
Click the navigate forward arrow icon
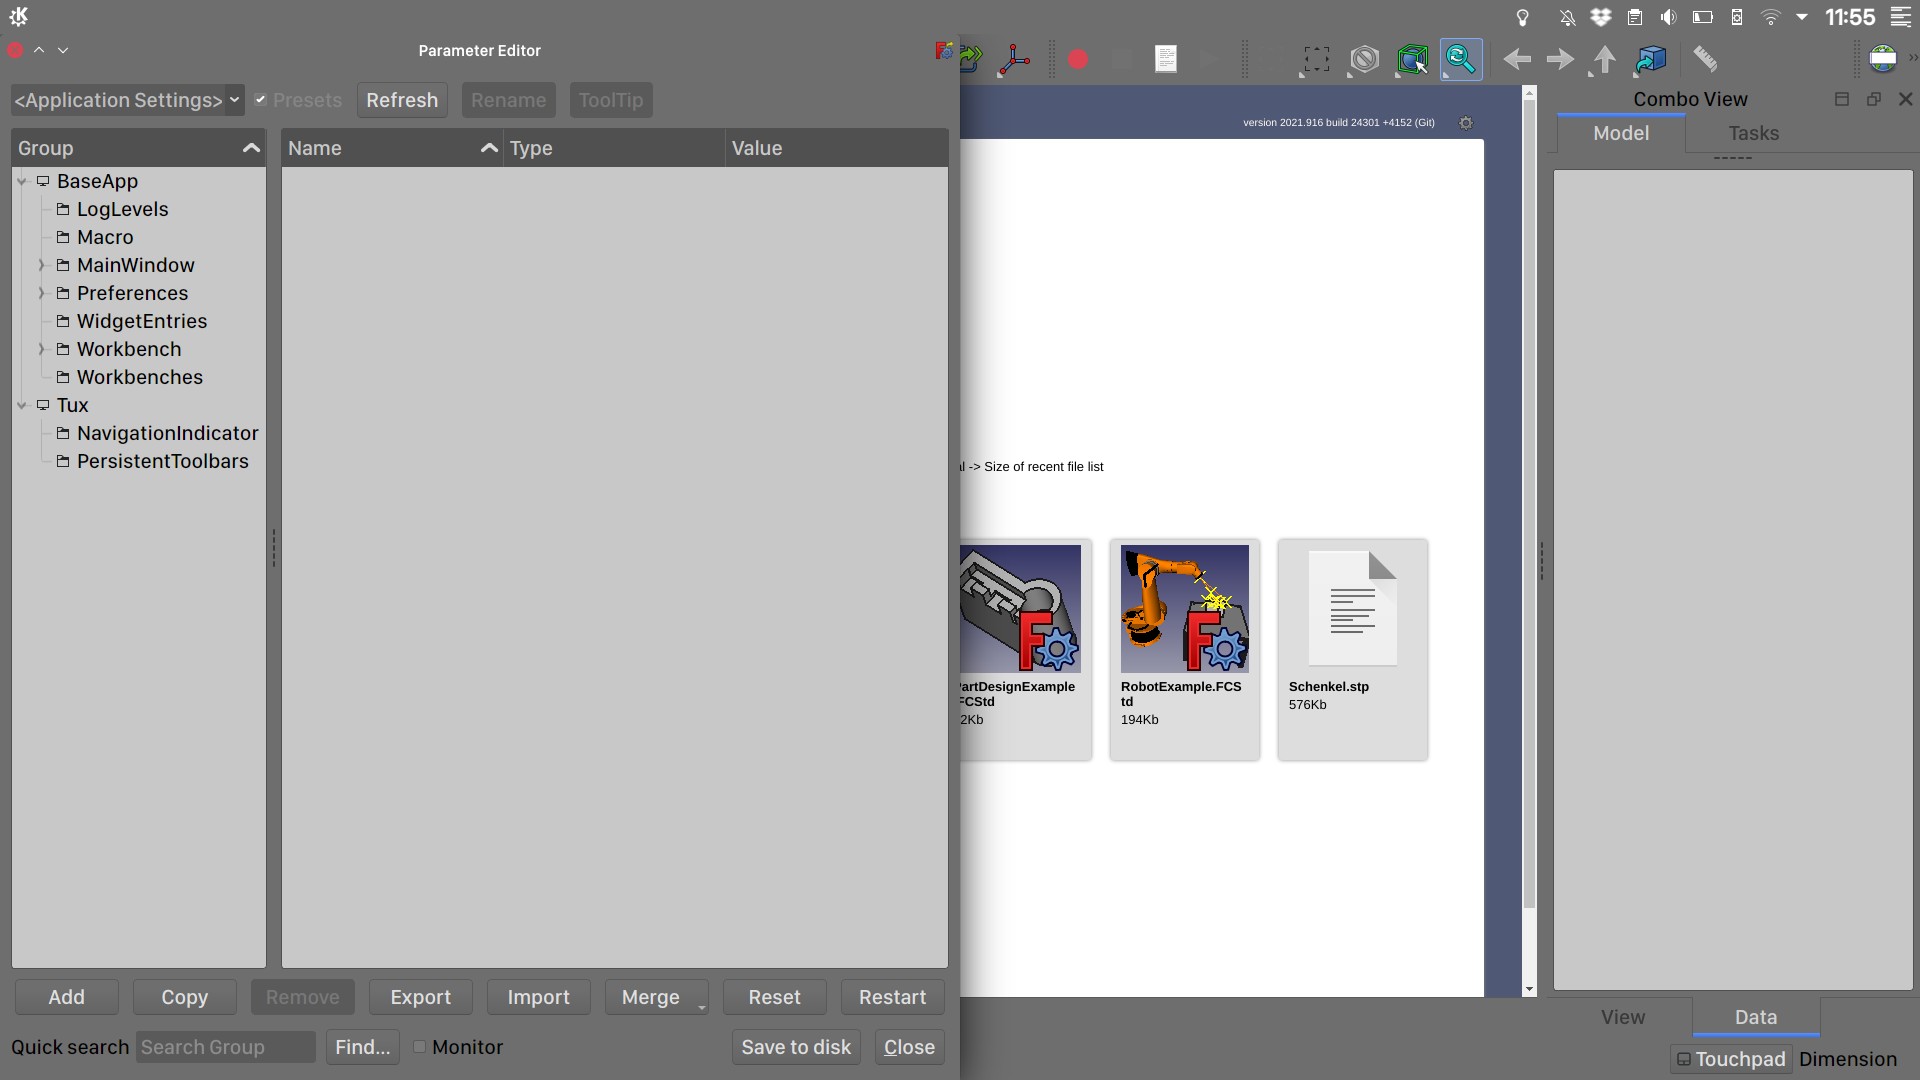[x=1560, y=60]
